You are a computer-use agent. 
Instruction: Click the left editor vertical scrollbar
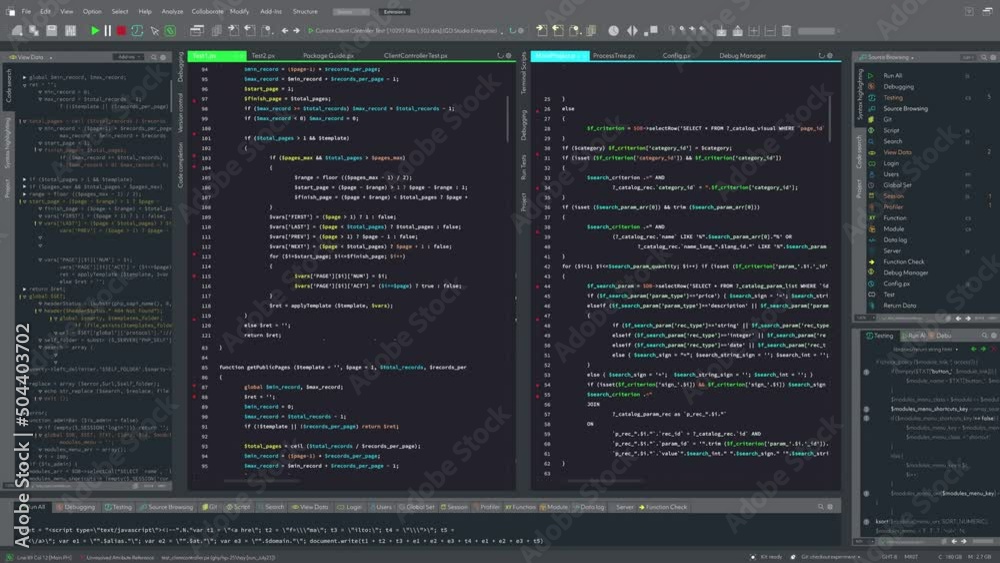(x=508, y=118)
